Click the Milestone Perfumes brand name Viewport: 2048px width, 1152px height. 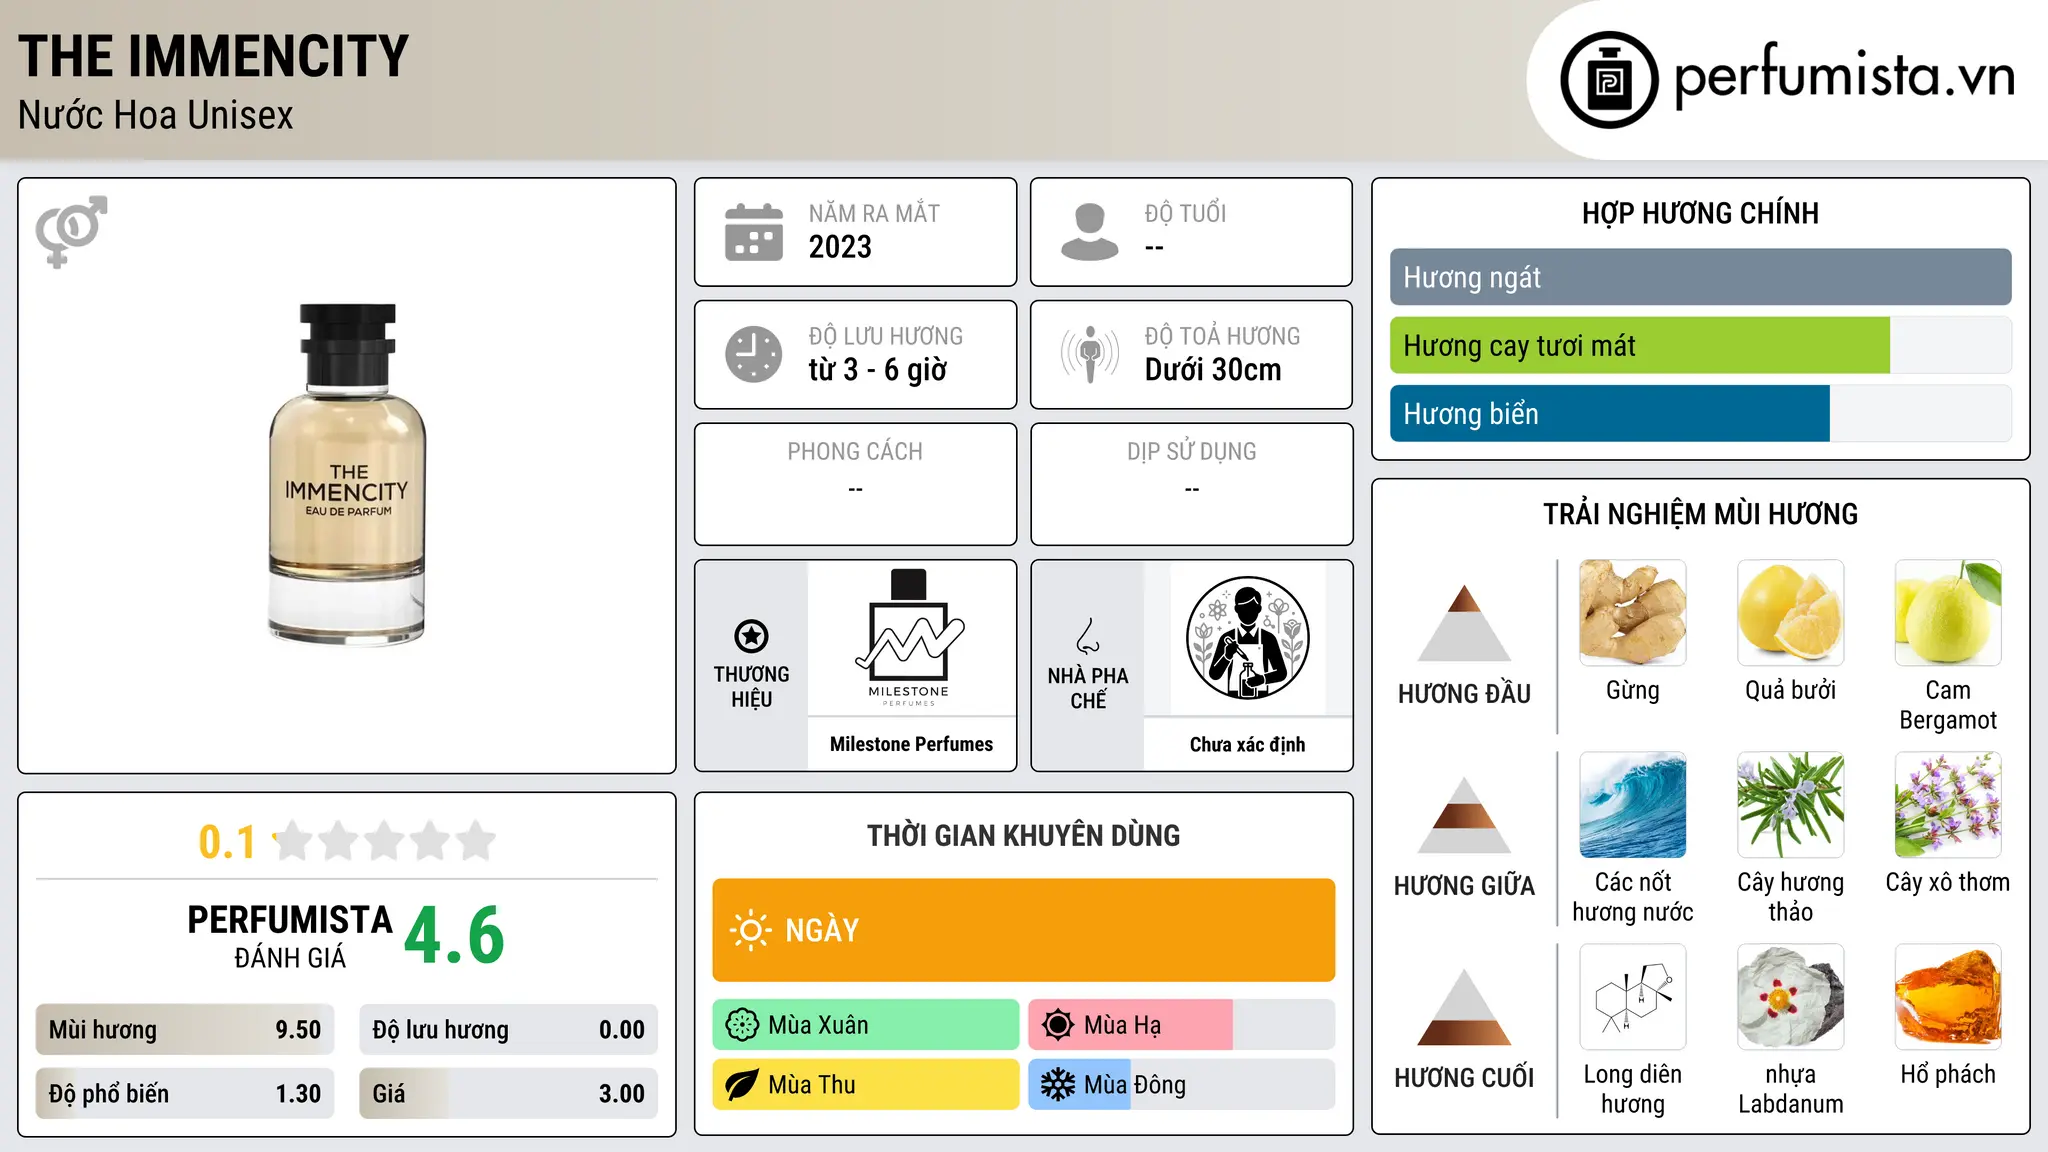point(911,744)
